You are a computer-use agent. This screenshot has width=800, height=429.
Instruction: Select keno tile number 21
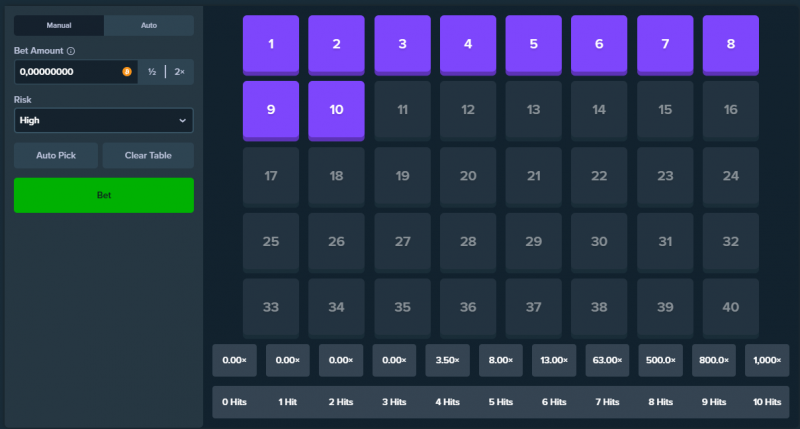click(x=534, y=177)
